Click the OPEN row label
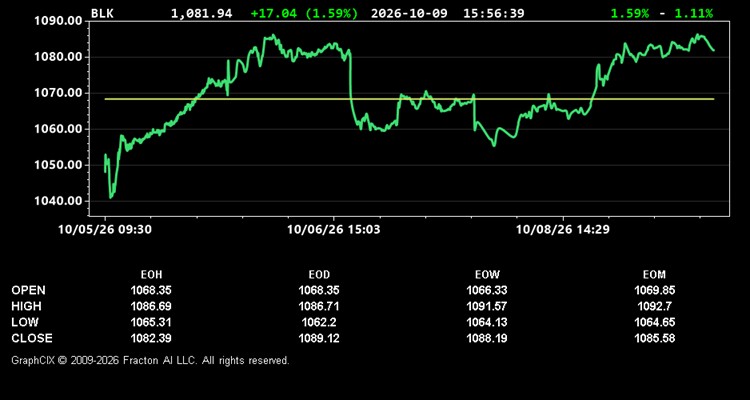 (29, 290)
